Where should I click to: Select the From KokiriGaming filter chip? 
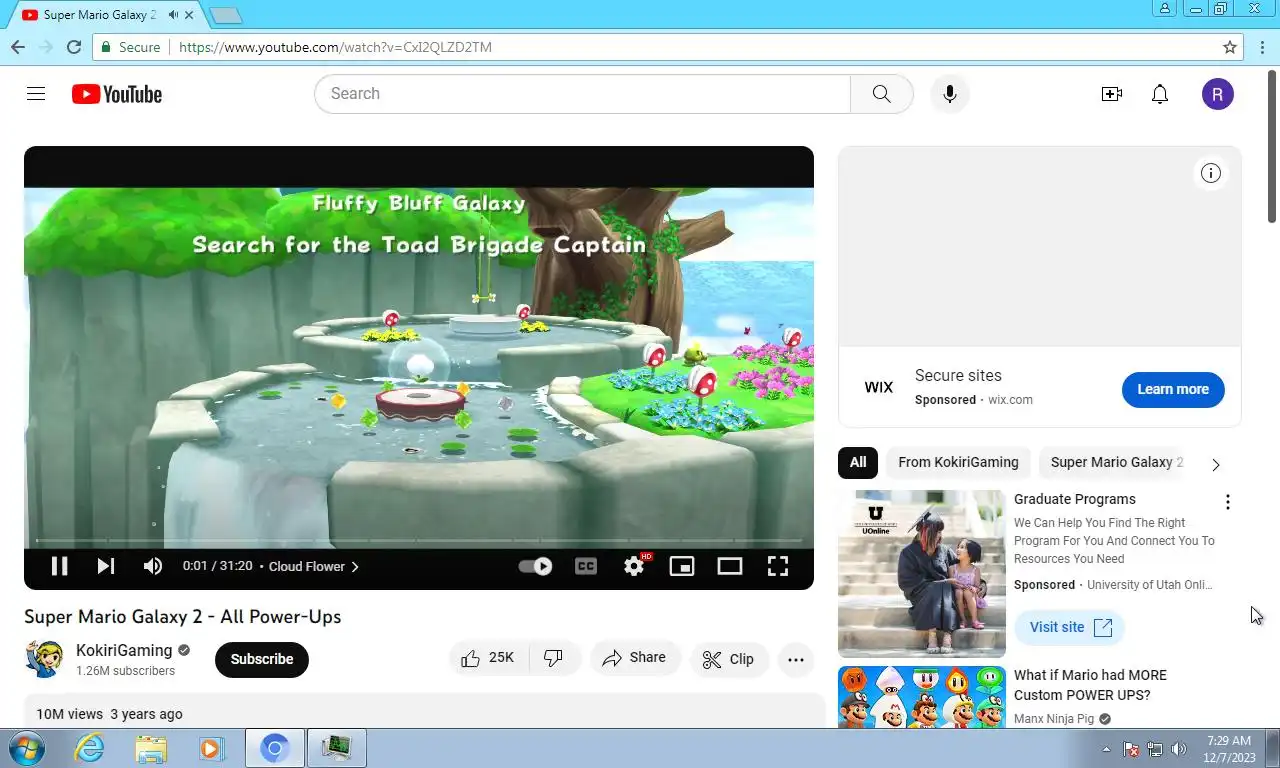click(958, 462)
